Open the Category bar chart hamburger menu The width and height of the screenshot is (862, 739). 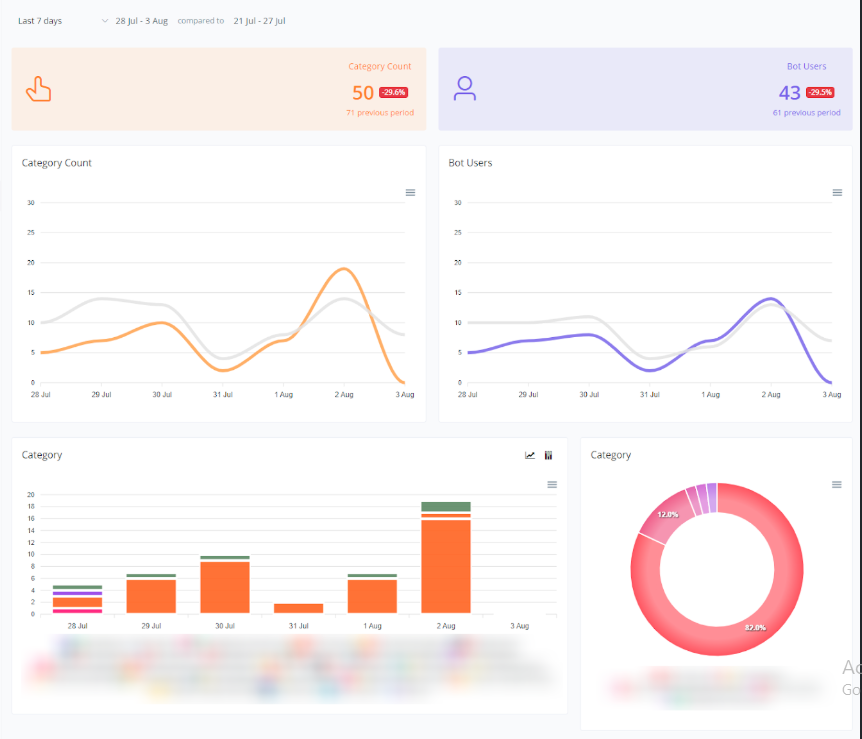[551, 485]
